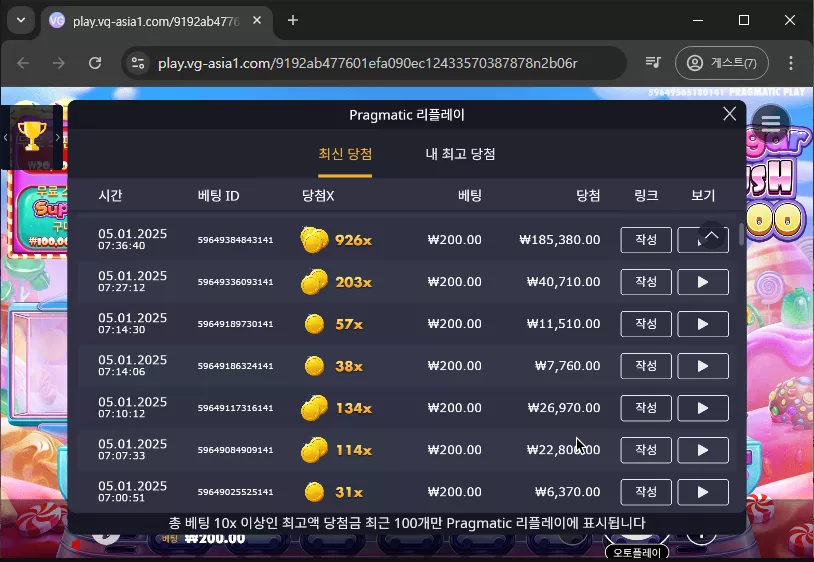Click the coin icon of 114x row
The image size is (814, 562).
(x=314, y=450)
